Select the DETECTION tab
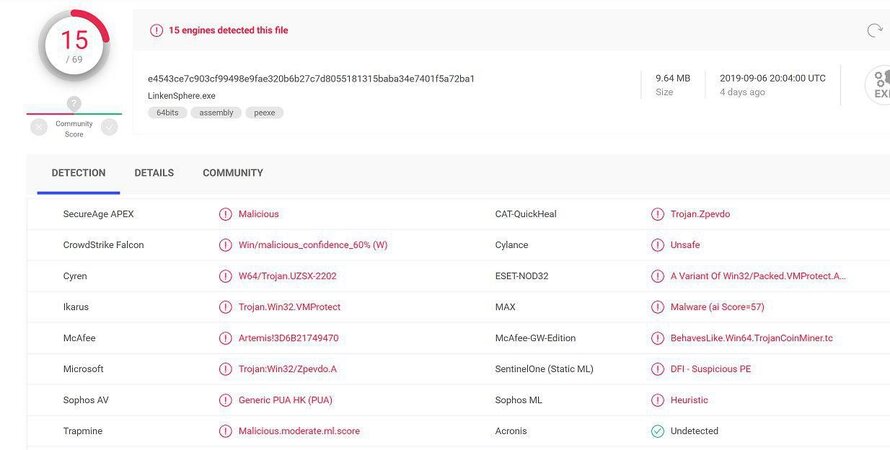 [78, 173]
